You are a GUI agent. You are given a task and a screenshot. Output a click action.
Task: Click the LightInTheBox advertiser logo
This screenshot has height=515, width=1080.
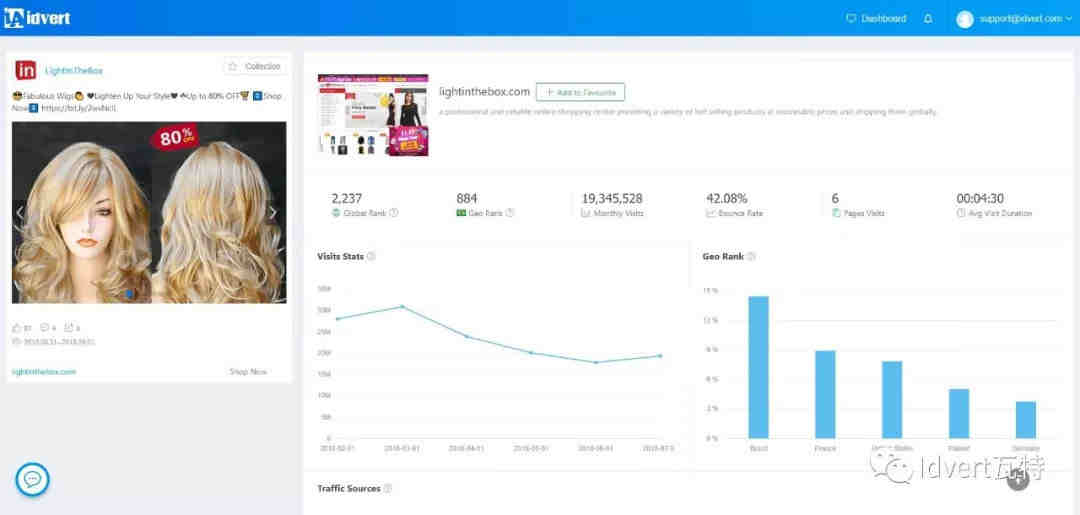(26, 70)
